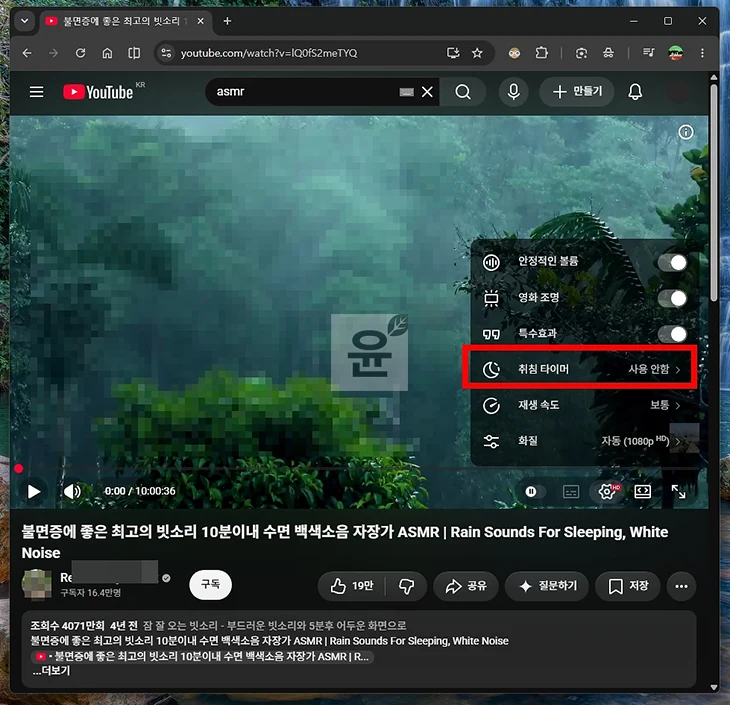Toggle the browser split view icon
This screenshot has height=705, width=730.
[x=134, y=53]
